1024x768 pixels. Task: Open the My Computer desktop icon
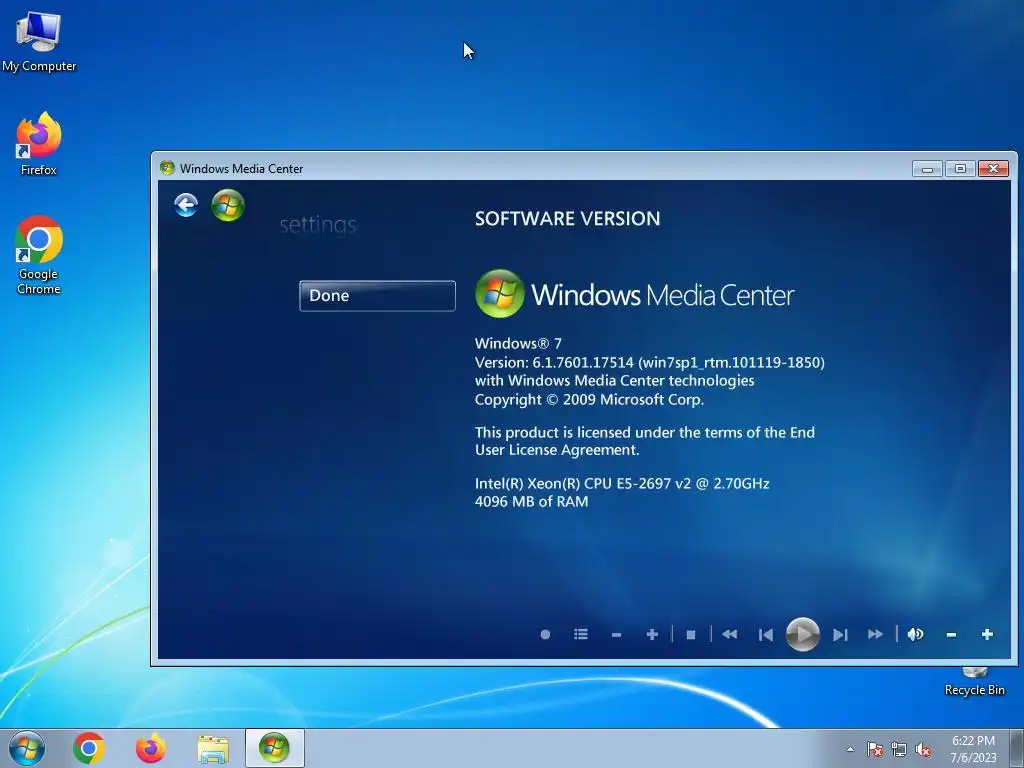(39, 41)
